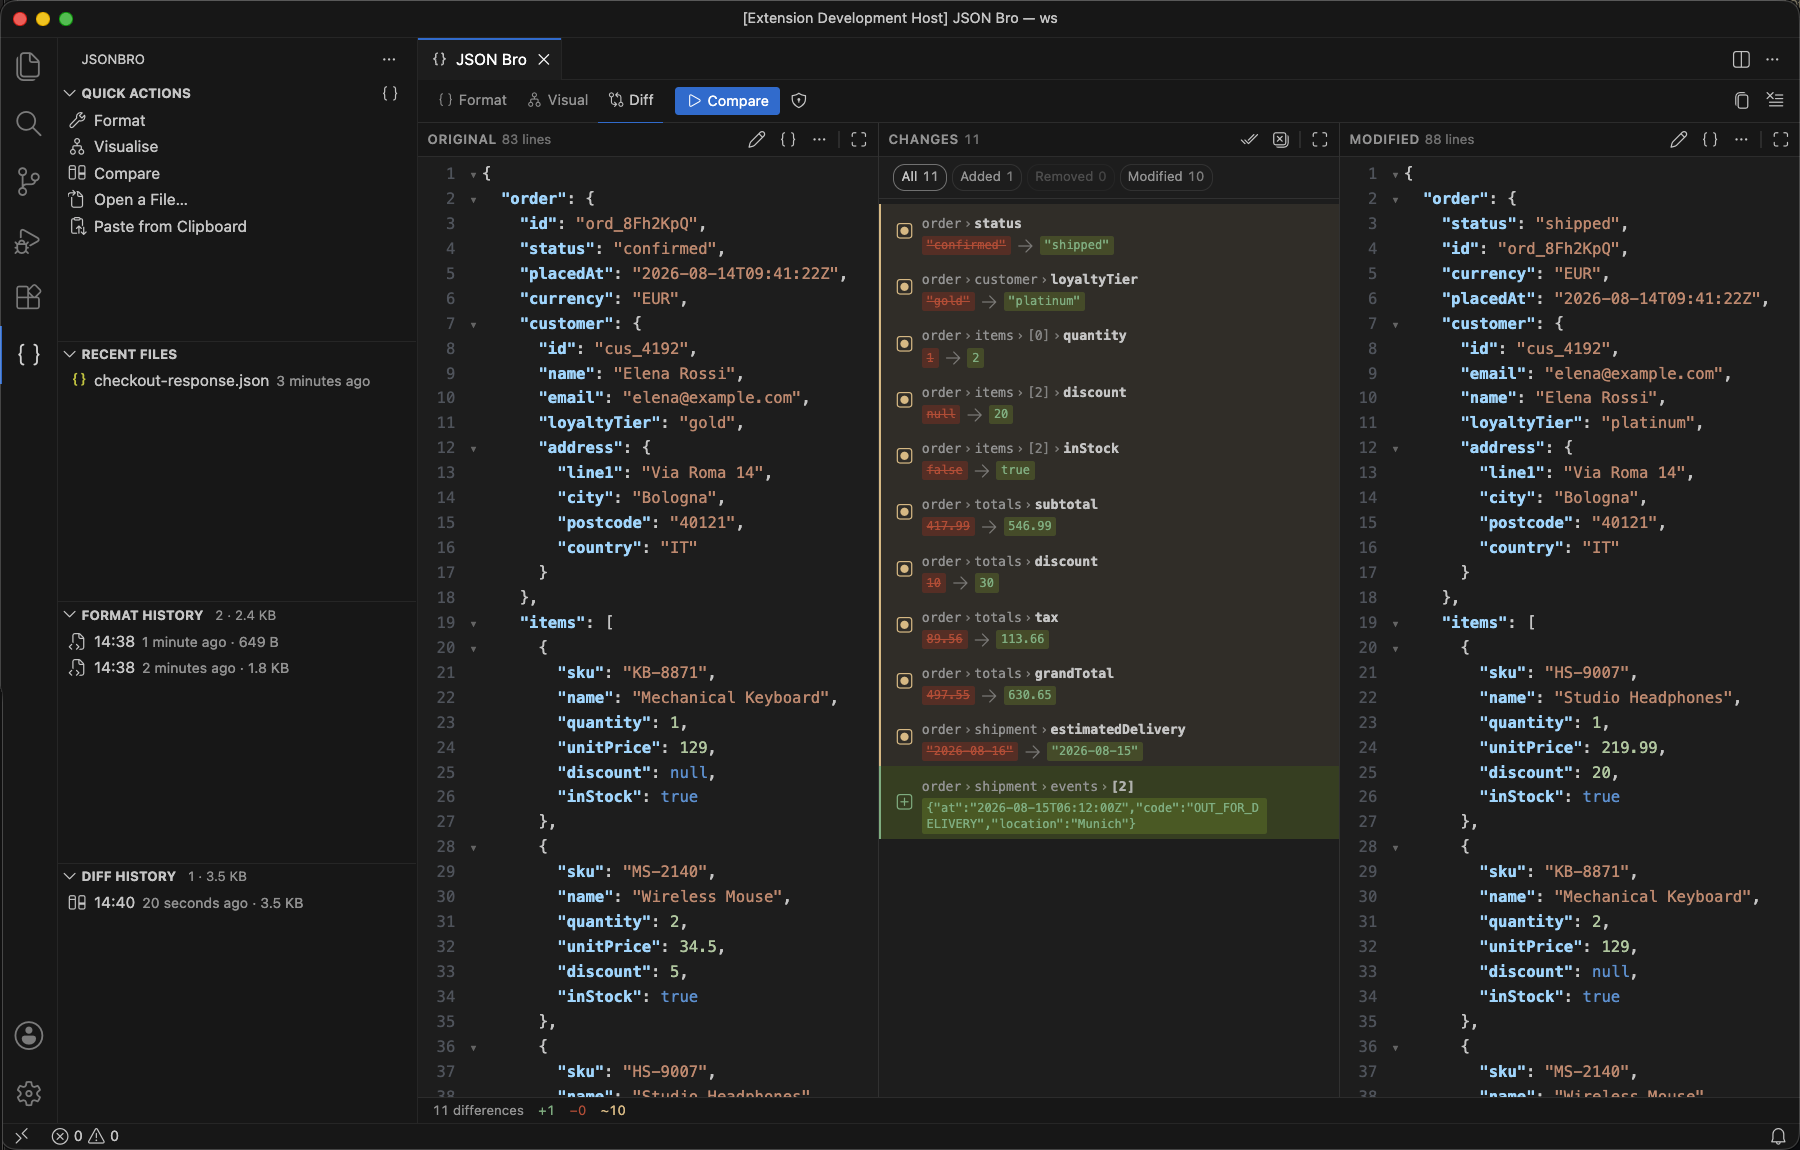This screenshot has height=1150, width=1800.
Task: Open Run and Debug view
Action: click(29, 240)
